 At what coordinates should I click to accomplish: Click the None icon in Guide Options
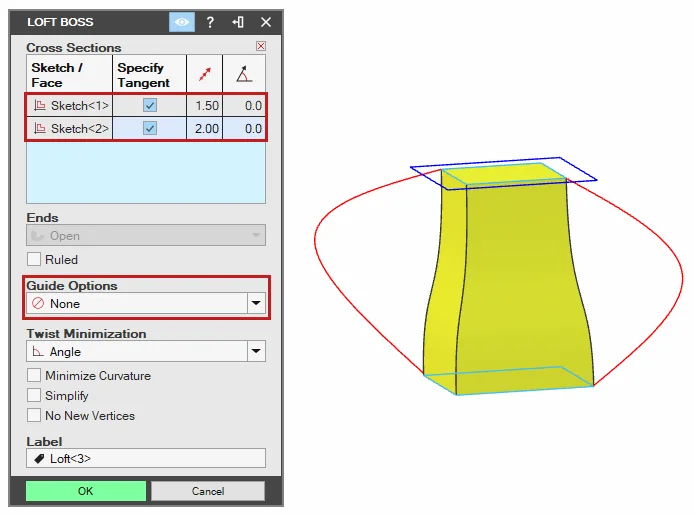click(x=38, y=304)
